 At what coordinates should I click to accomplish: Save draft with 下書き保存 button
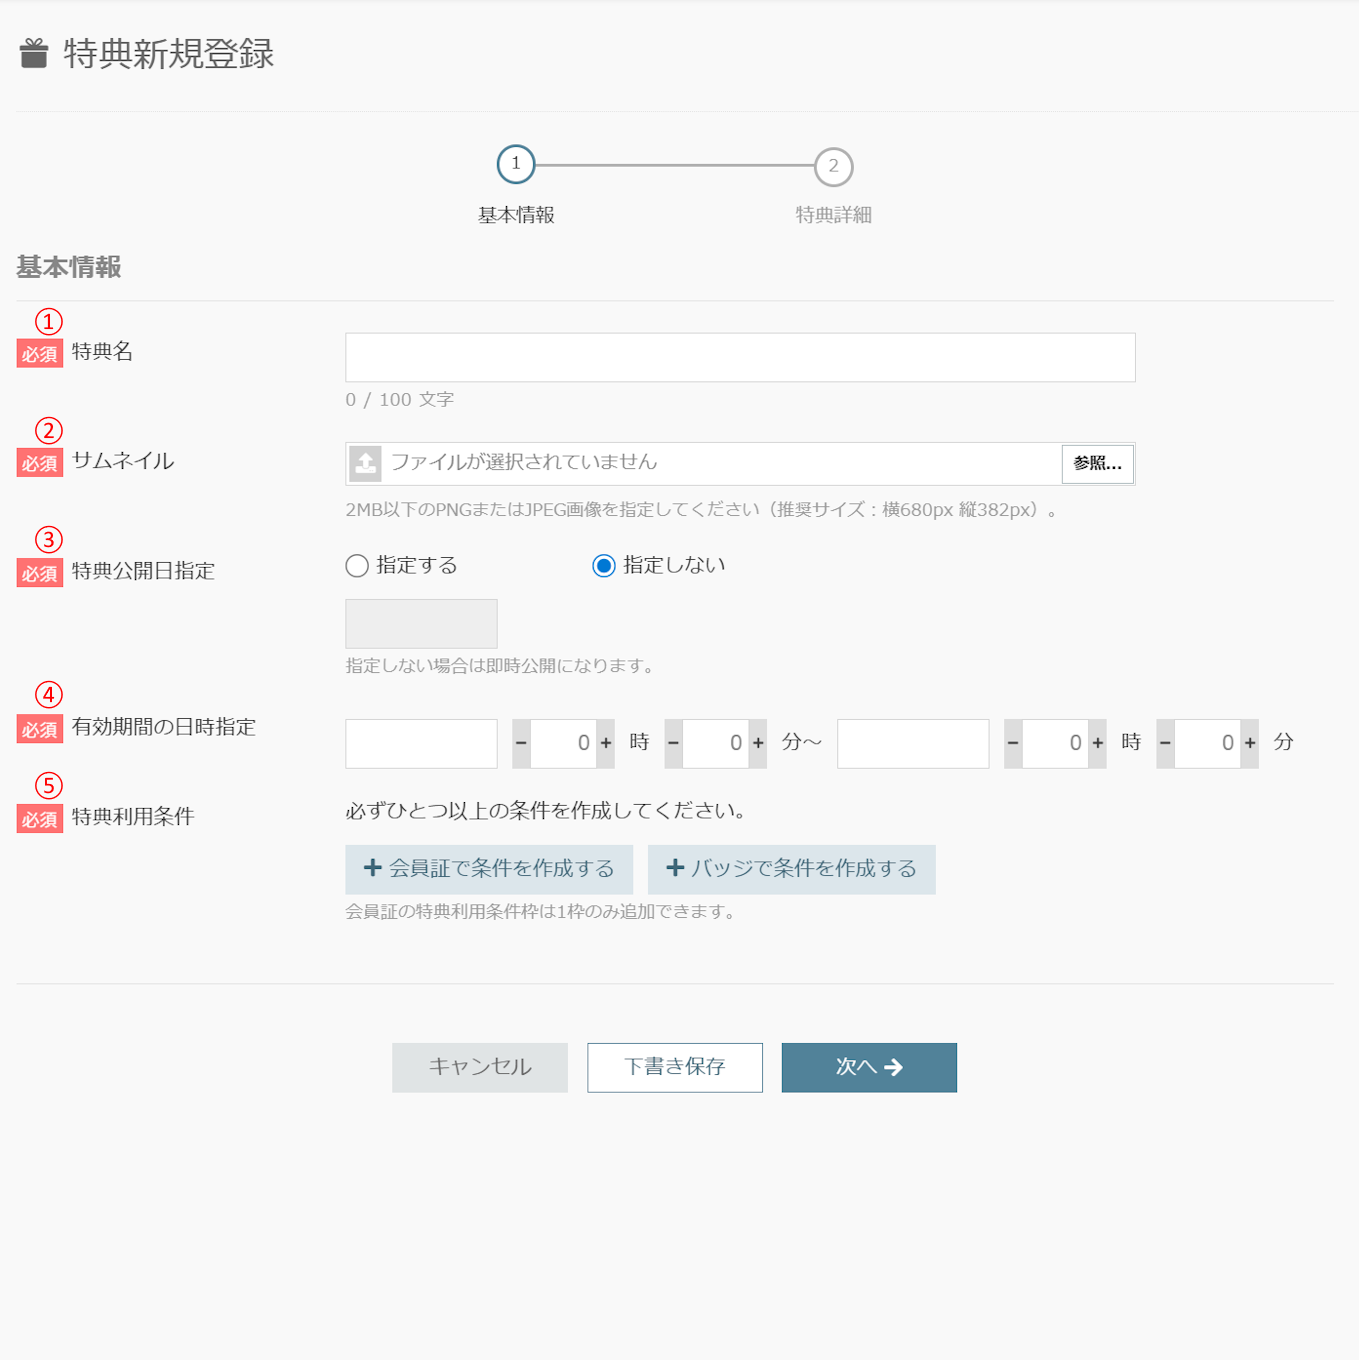pos(674,1067)
